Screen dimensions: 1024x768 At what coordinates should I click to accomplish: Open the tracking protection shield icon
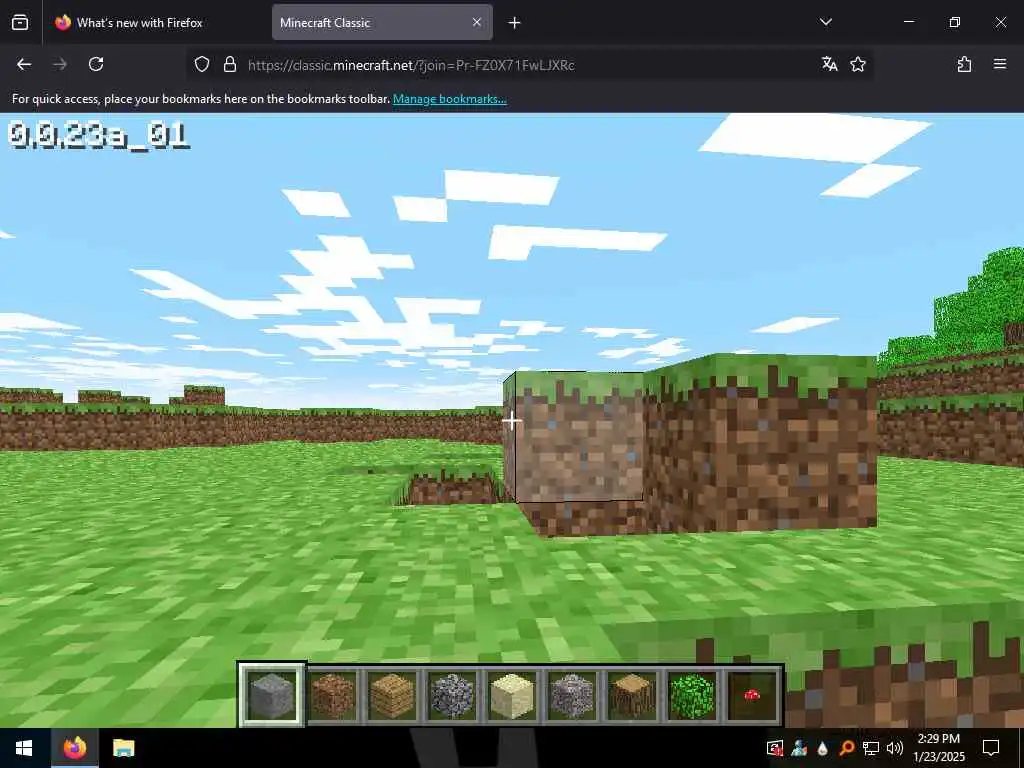pyautogui.click(x=202, y=64)
